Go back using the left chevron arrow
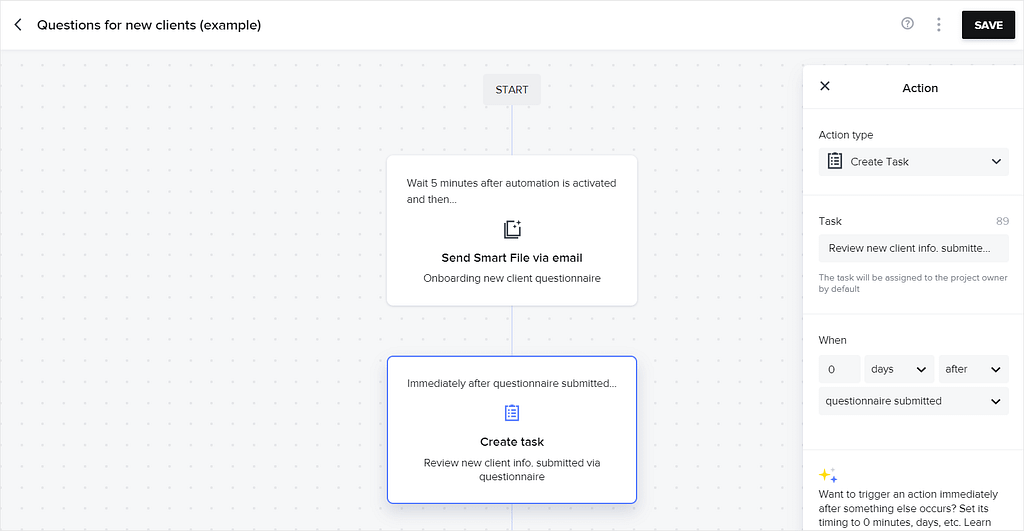The height and width of the screenshot is (531, 1024). pos(18,25)
